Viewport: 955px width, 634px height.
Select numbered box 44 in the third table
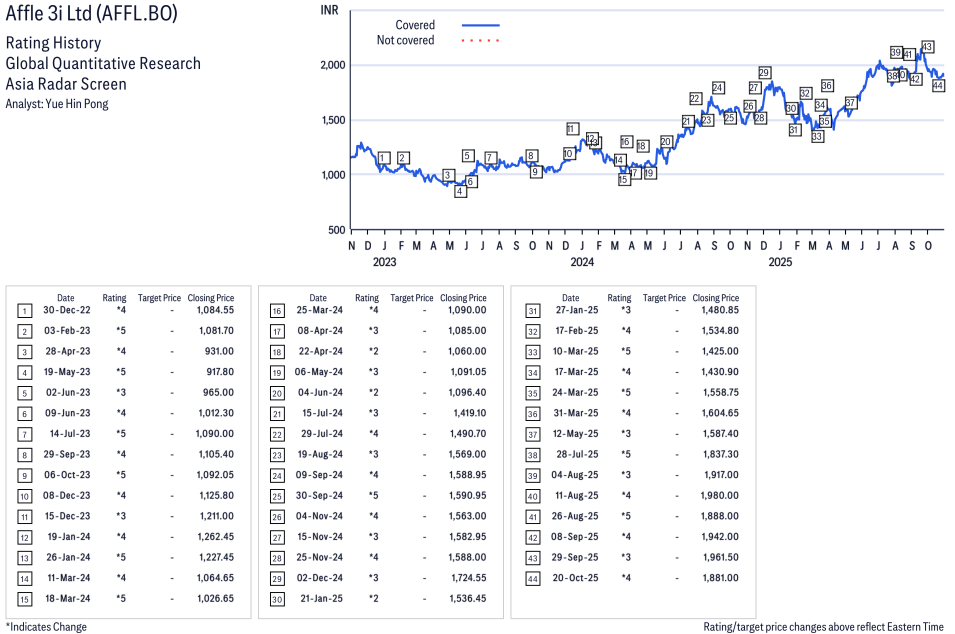click(x=530, y=578)
